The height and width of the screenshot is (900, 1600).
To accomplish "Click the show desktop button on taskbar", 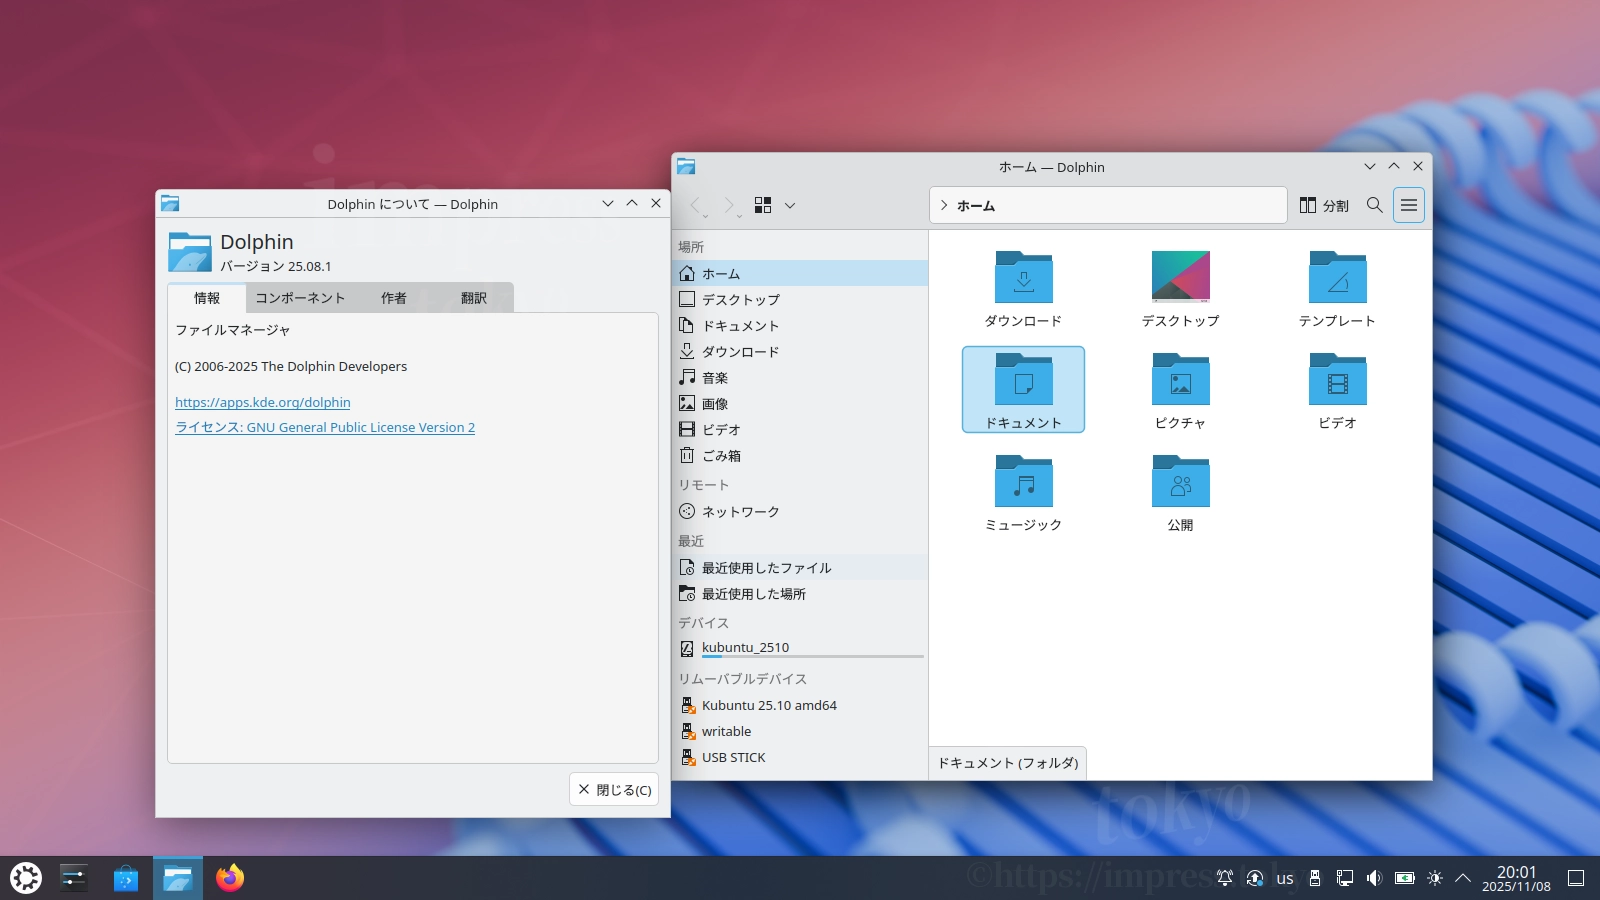I will coord(1576,878).
